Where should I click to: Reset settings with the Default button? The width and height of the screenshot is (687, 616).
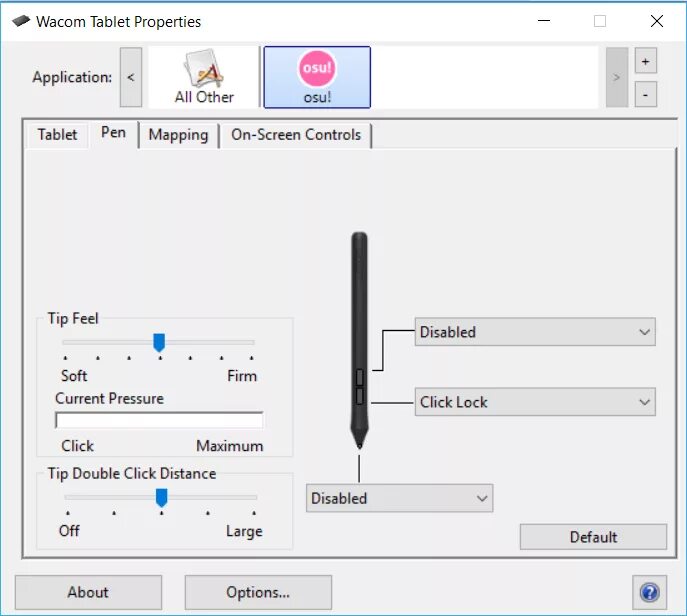point(593,537)
